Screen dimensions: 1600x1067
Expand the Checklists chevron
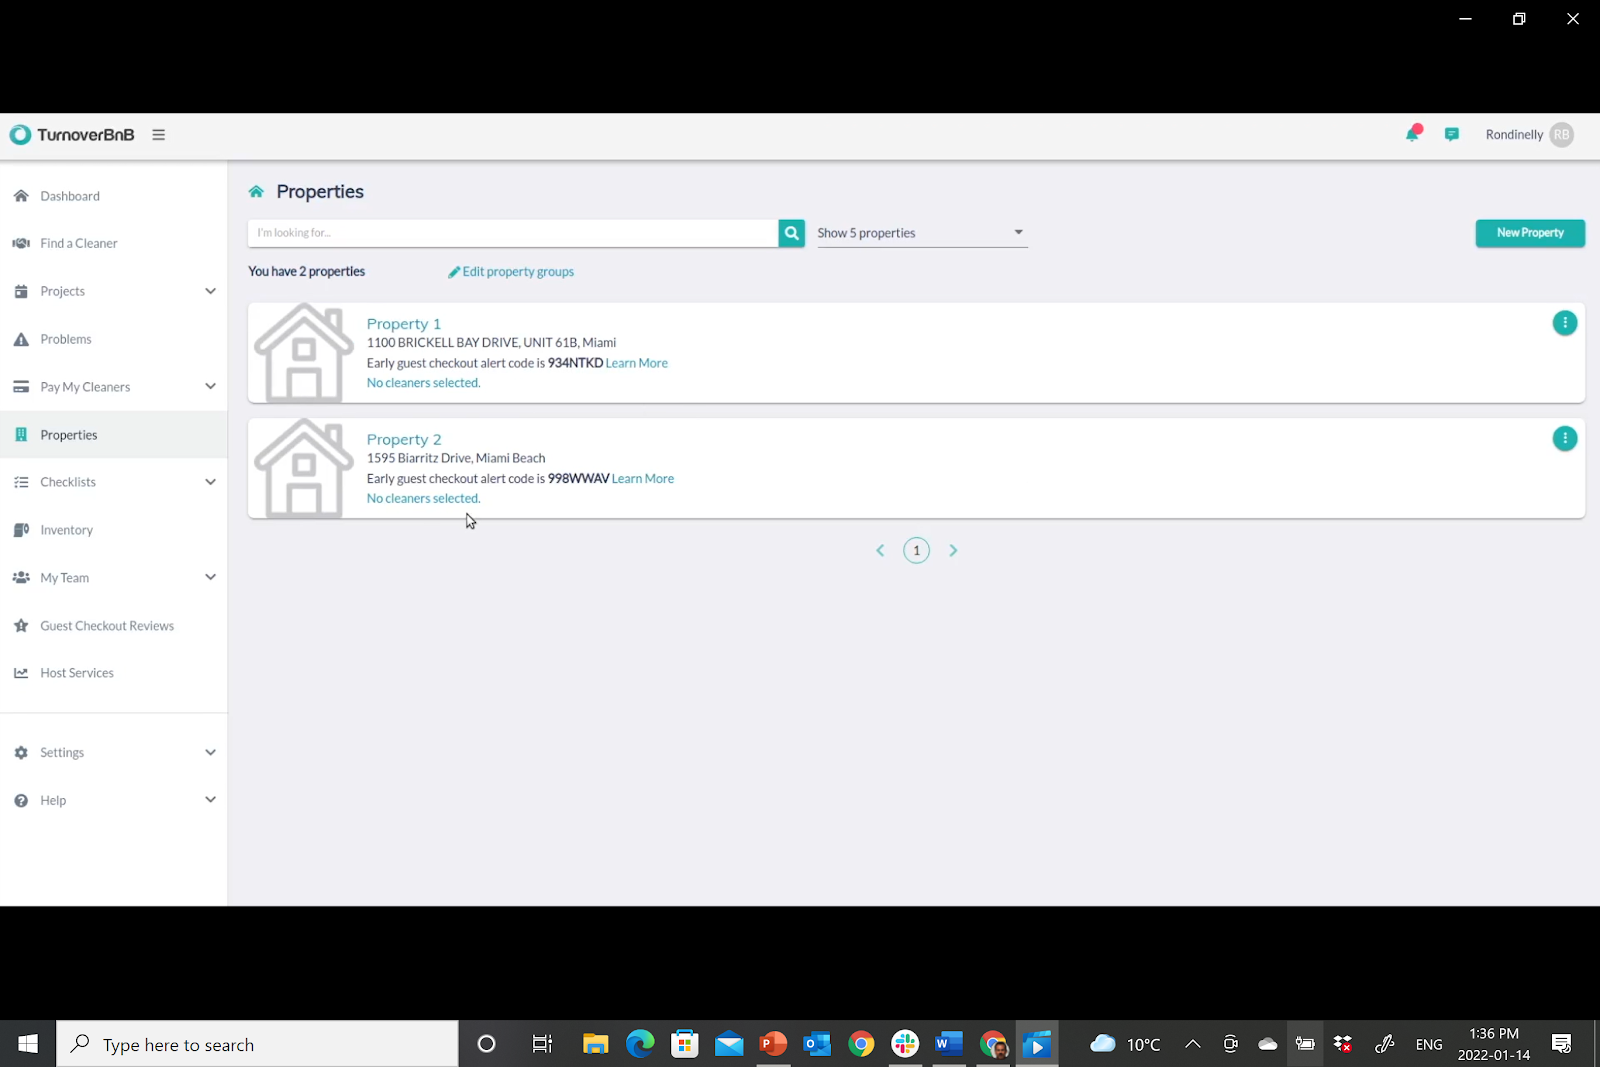pos(210,482)
